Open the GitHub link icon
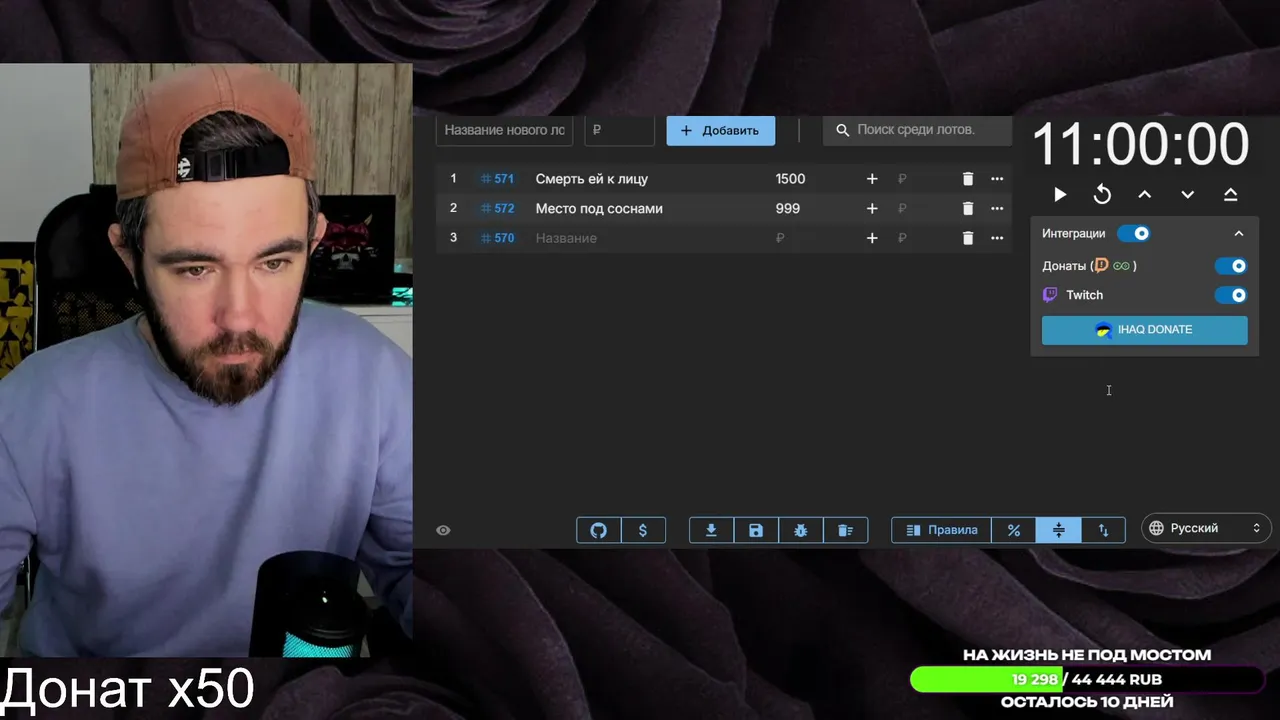Image resolution: width=1280 pixels, height=720 pixels. click(x=599, y=530)
